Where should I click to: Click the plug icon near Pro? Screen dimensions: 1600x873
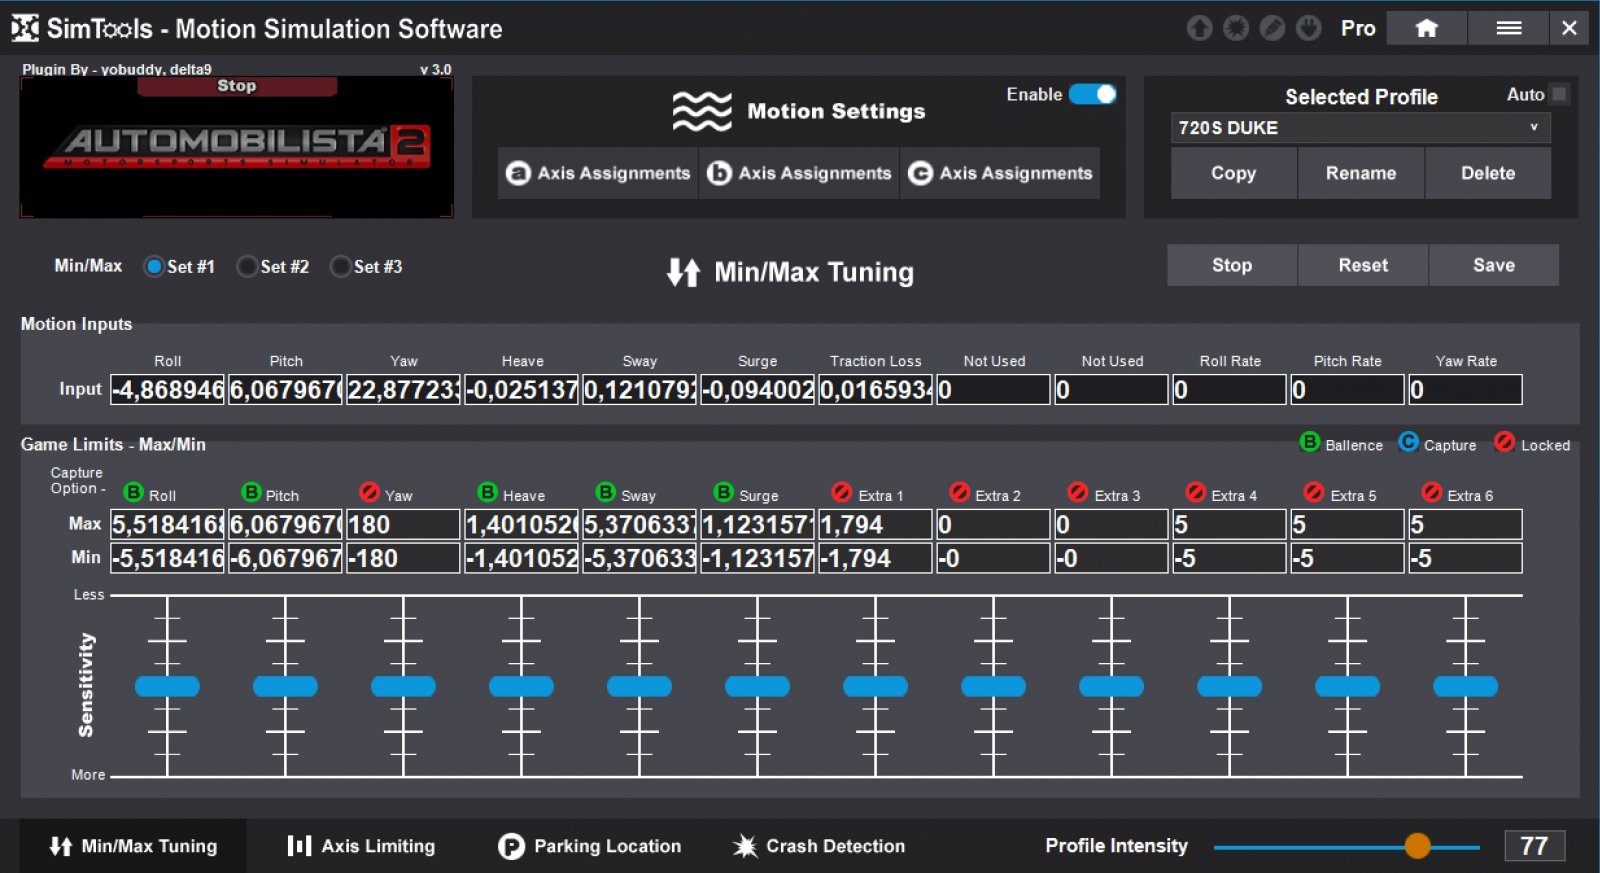click(x=1308, y=28)
